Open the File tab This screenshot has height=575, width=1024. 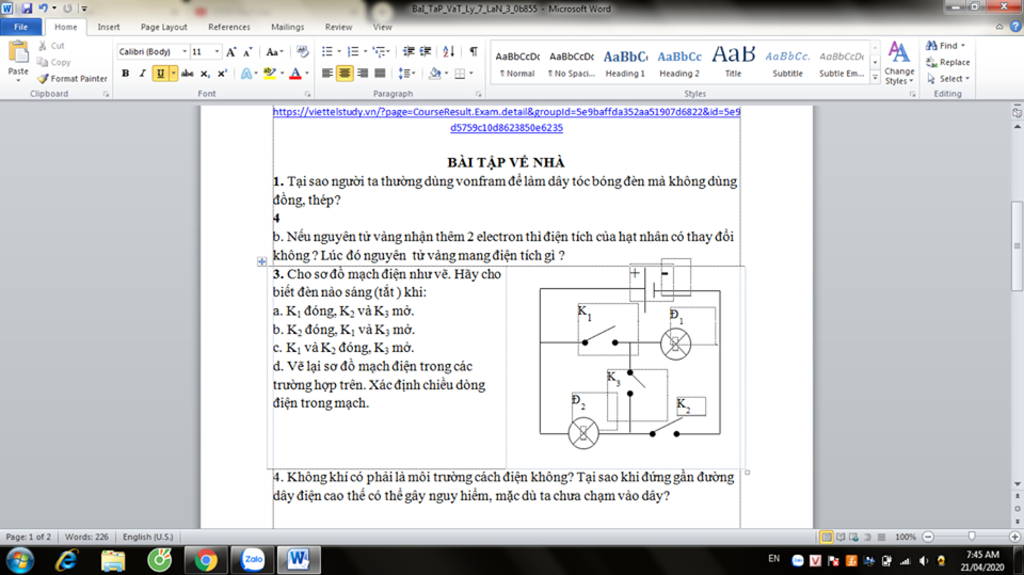(21, 27)
